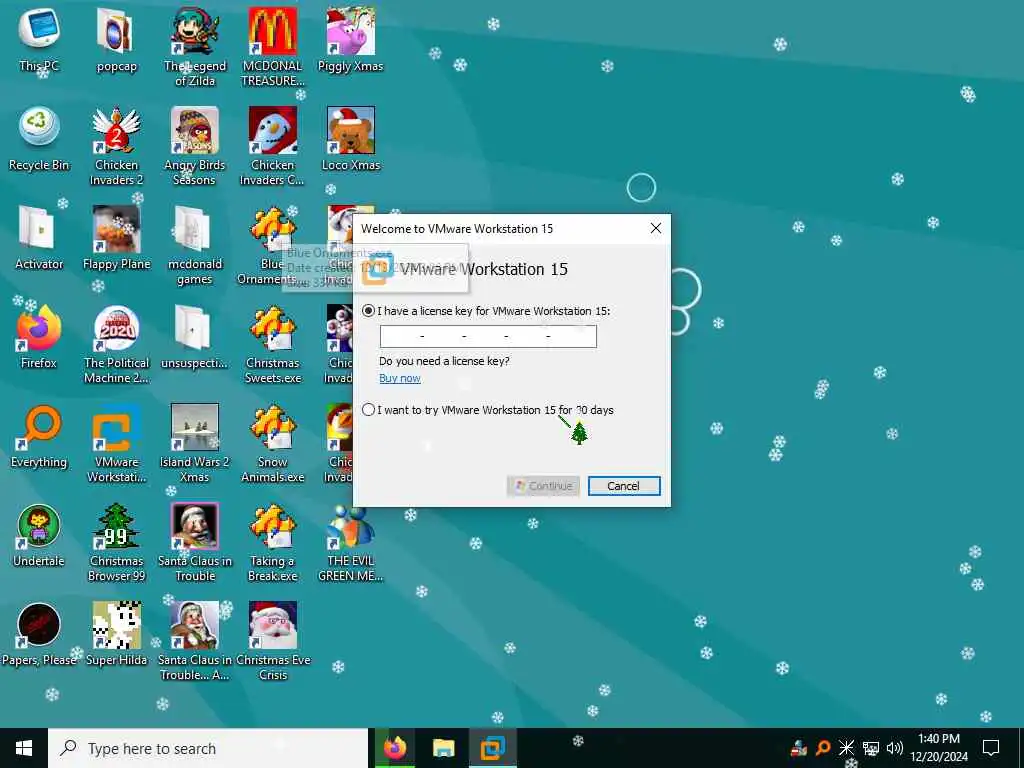Click the taskbar search box
1024x768 pixels.
208,748
